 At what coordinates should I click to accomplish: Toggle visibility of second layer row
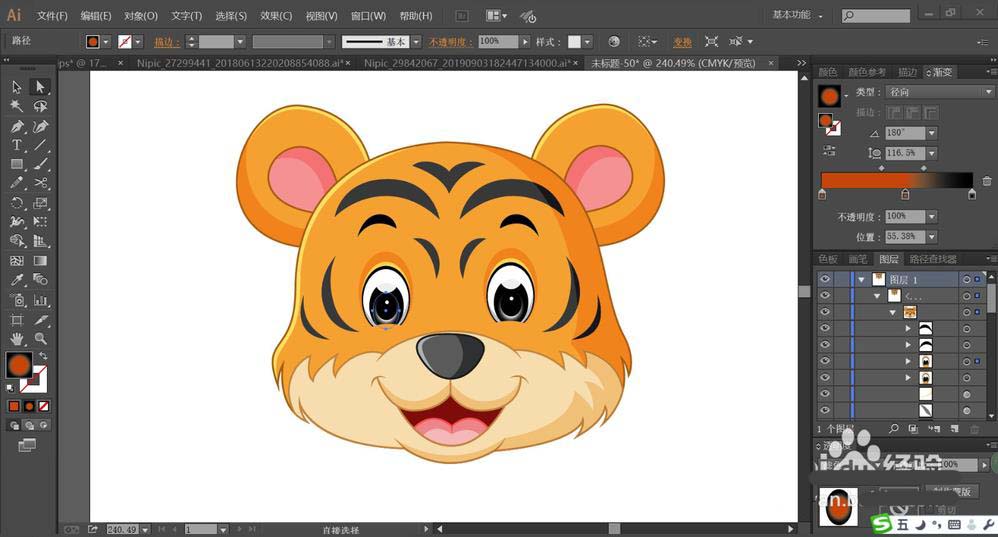(x=825, y=296)
